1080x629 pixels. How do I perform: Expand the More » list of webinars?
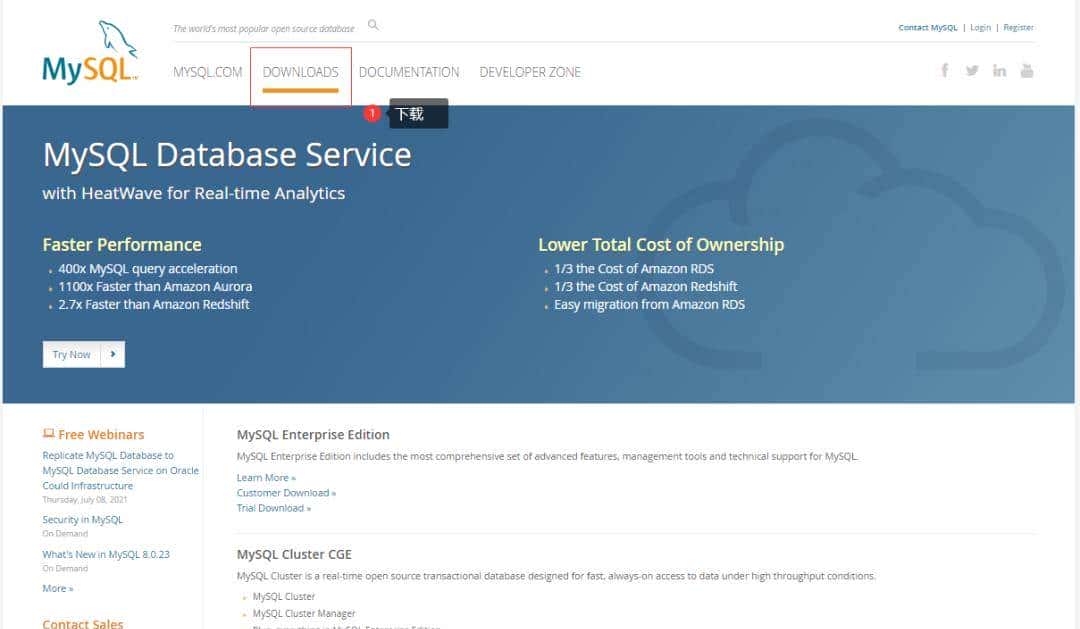tap(57, 588)
